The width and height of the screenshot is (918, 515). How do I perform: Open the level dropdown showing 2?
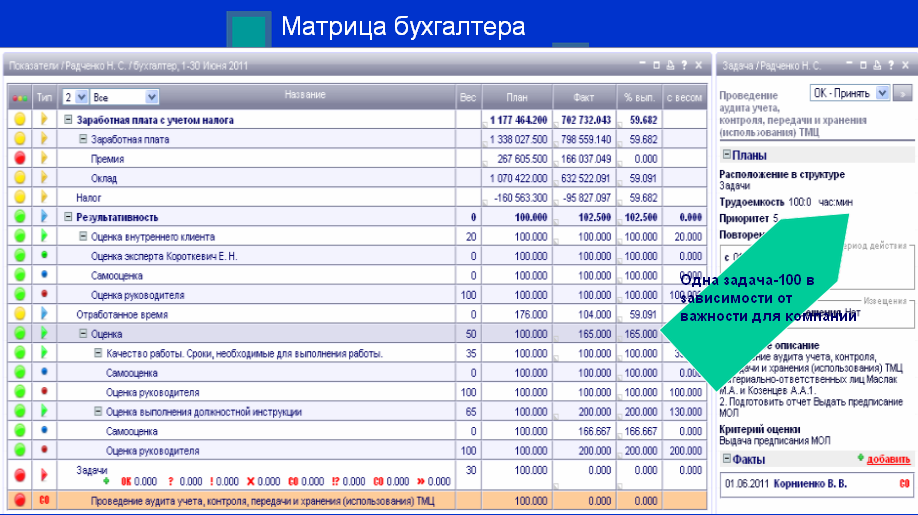point(75,97)
